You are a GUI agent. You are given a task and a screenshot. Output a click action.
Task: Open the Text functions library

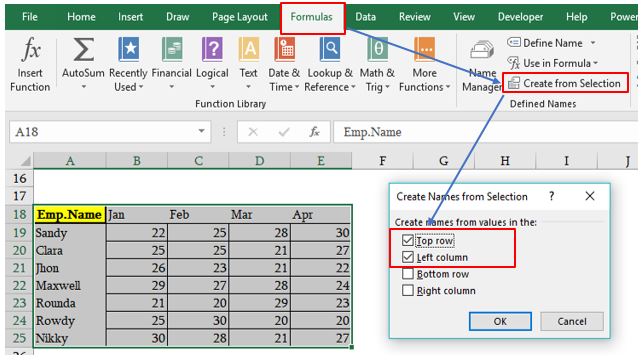(x=248, y=64)
